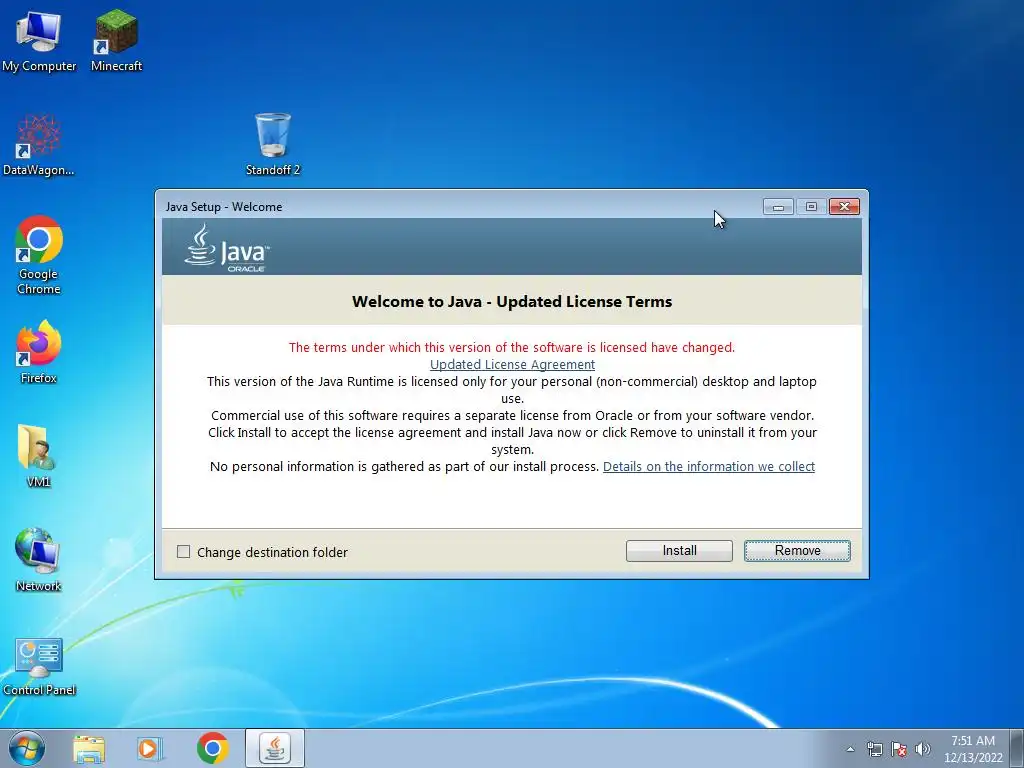
Task: Click the volume speaker tray icon
Action: click(923, 749)
